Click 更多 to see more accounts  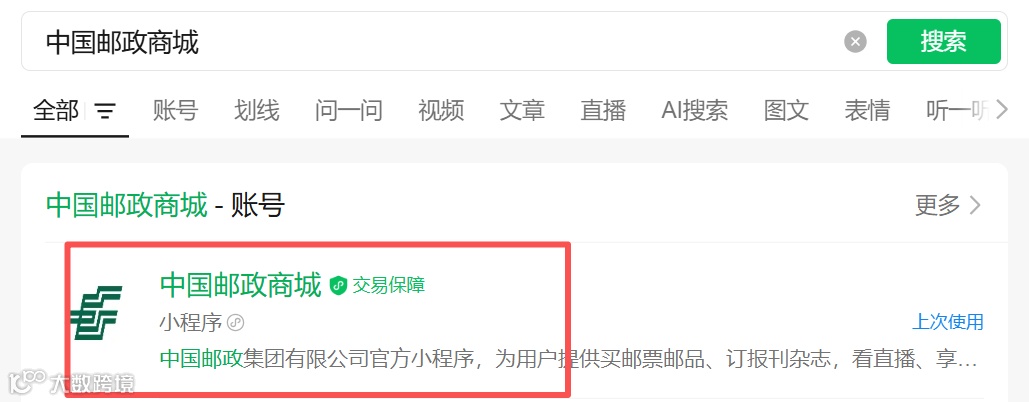[938, 205]
